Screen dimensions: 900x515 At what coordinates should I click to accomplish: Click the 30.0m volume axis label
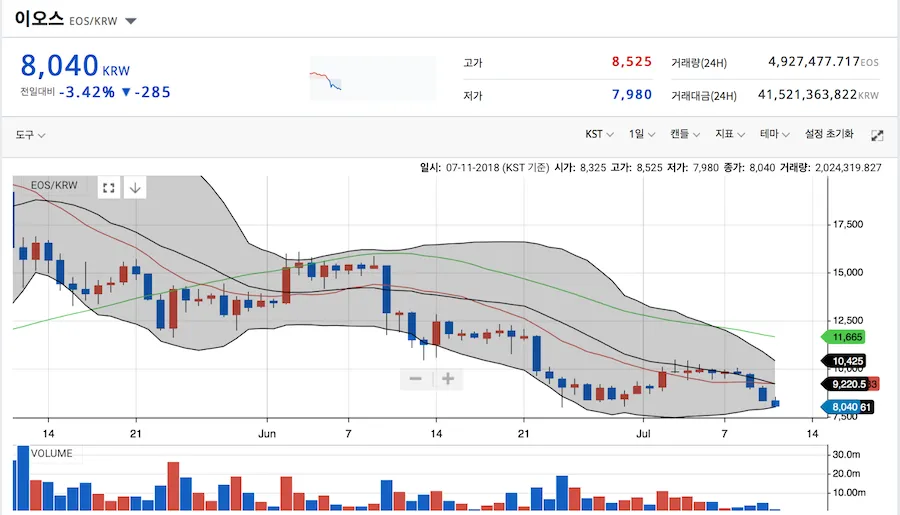coord(846,455)
